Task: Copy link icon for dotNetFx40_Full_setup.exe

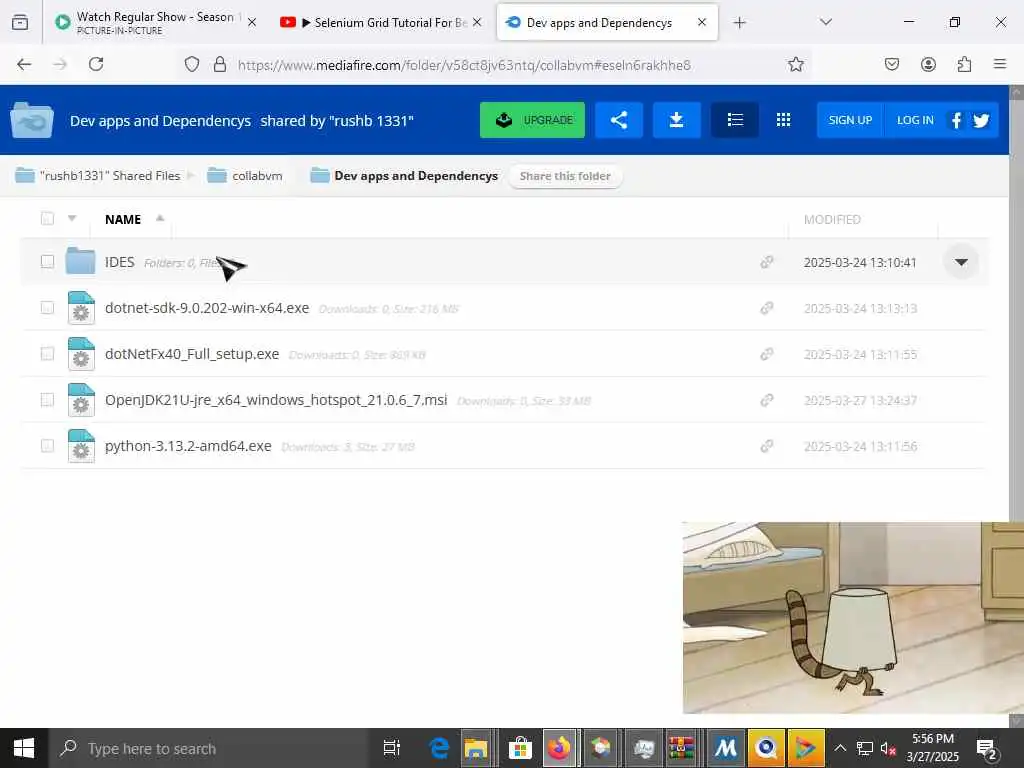Action: click(x=767, y=354)
